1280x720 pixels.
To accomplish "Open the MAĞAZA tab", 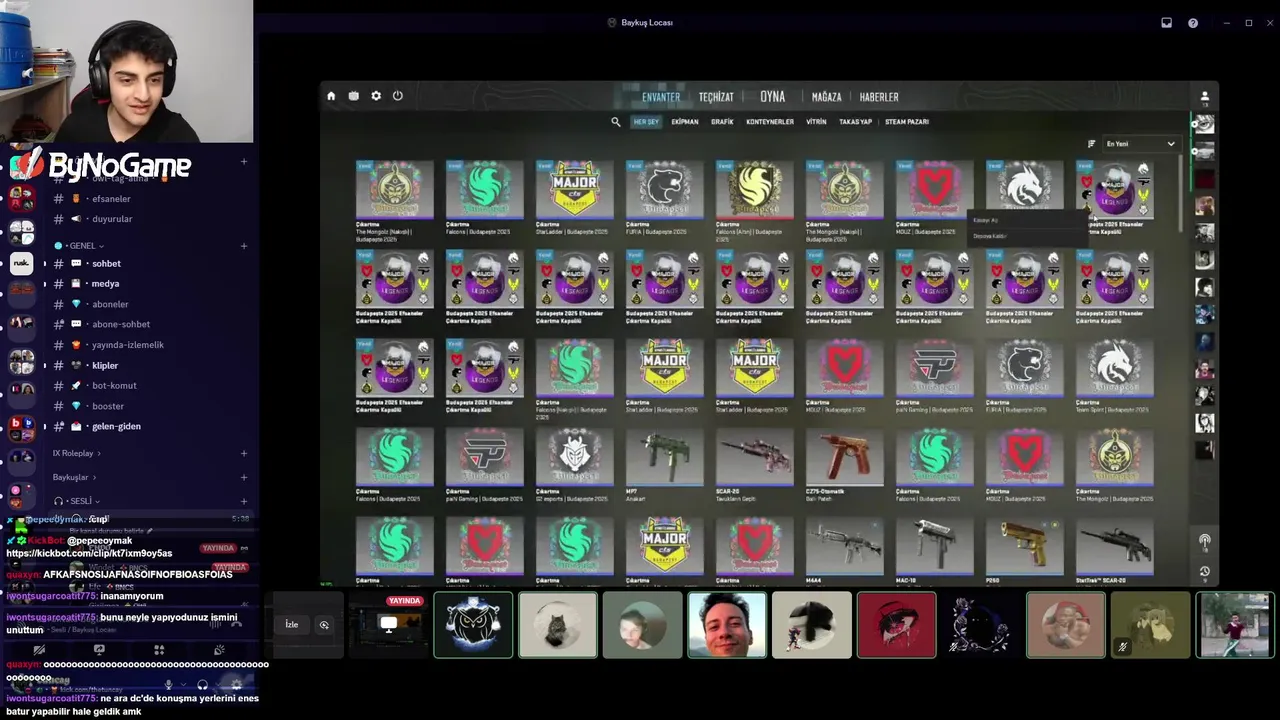I will [826, 97].
